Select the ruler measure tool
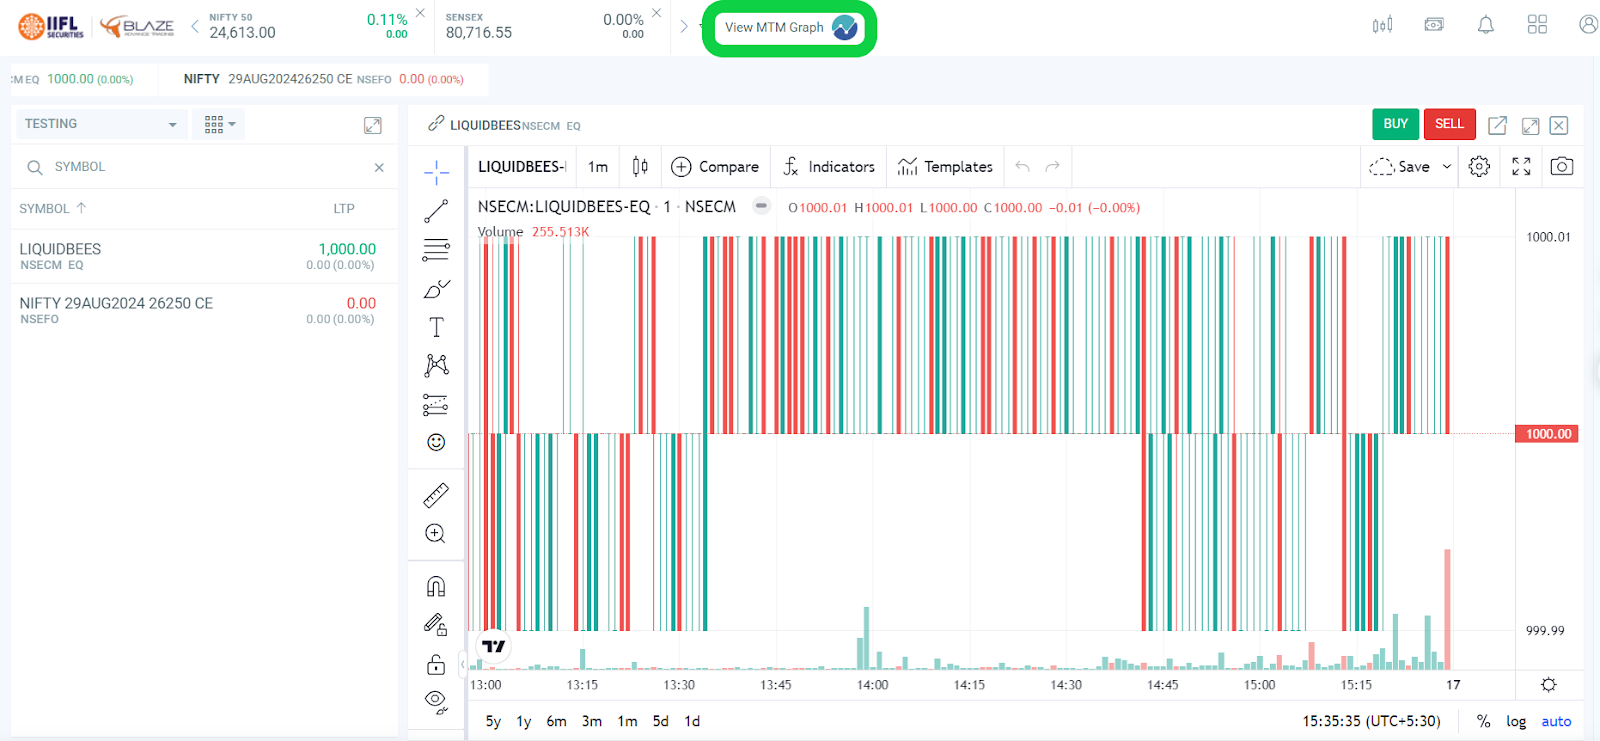This screenshot has width=1600, height=741. [436, 495]
